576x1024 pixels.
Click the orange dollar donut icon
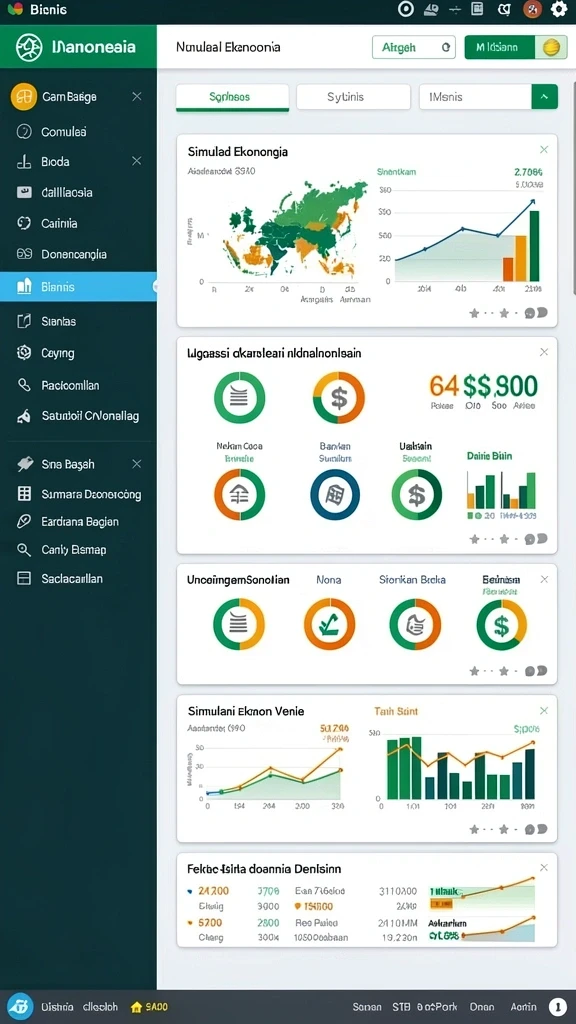tap(338, 397)
